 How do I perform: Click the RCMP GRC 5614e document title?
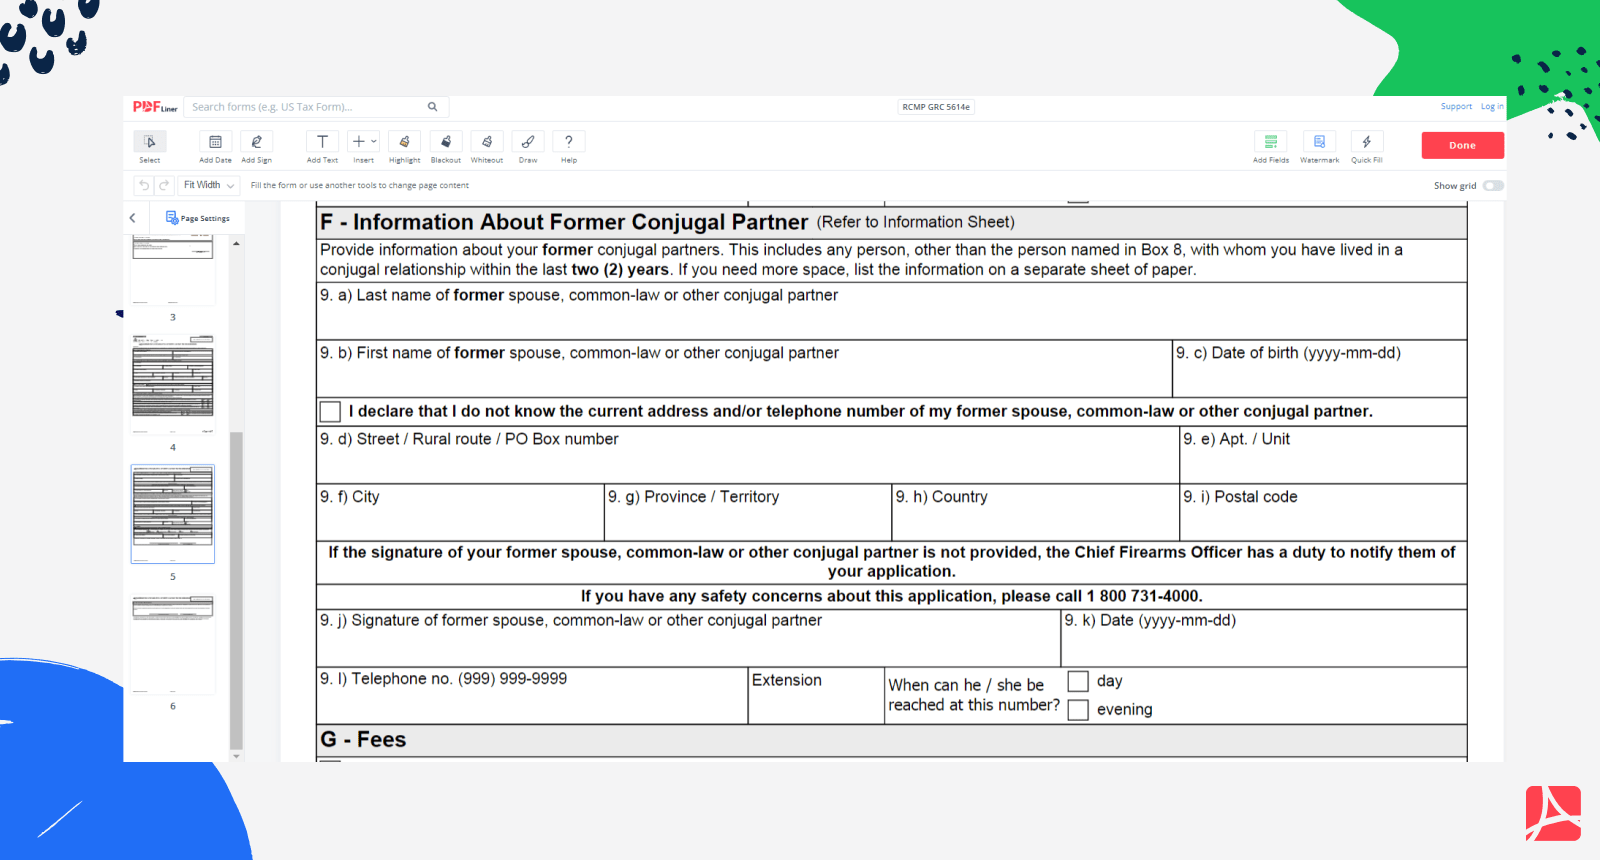tap(936, 107)
